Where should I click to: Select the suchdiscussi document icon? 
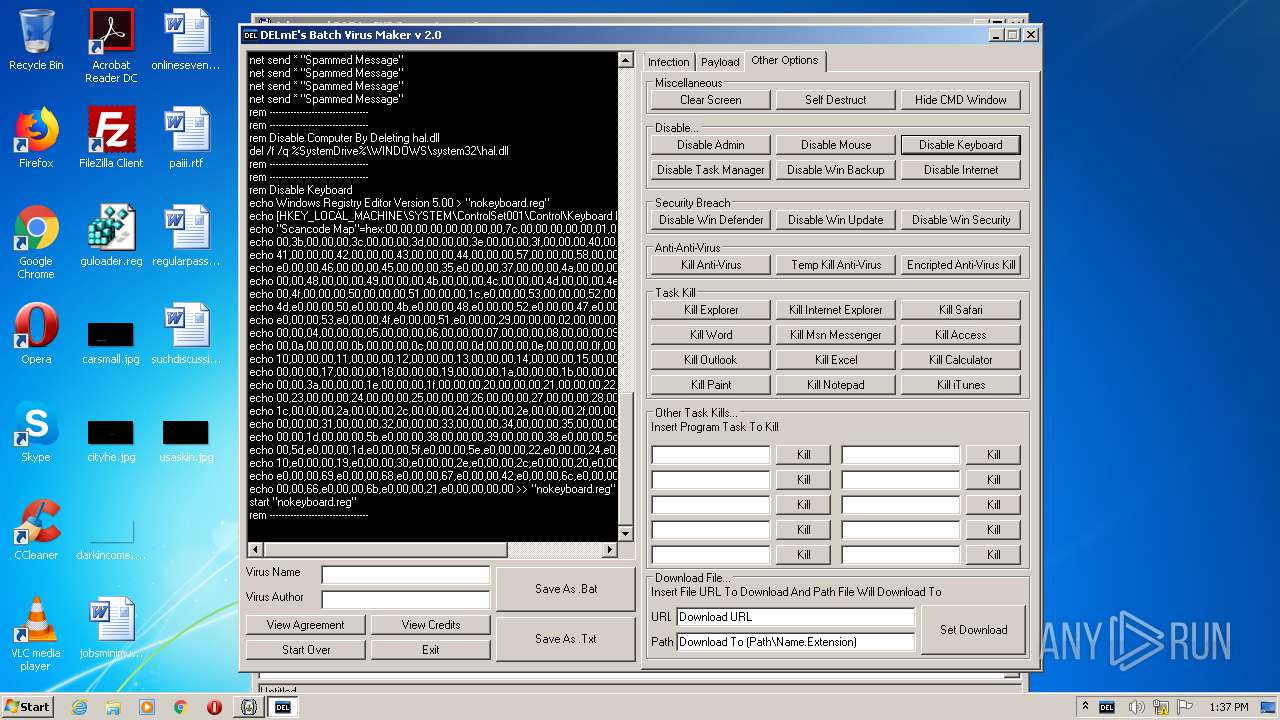pyautogui.click(x=186, y=334)
